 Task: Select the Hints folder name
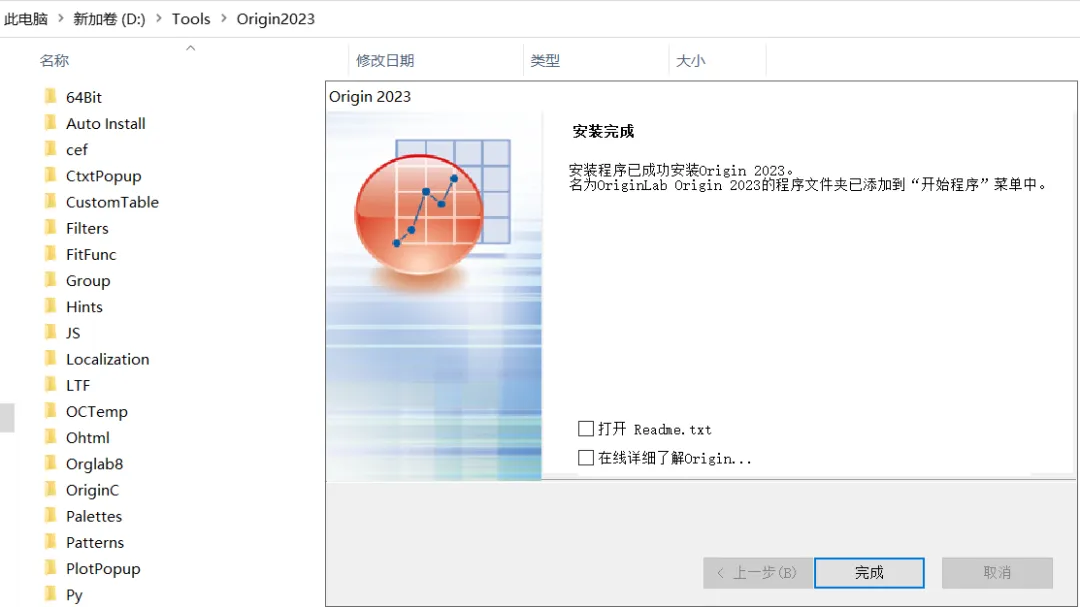[x=84, y=307]
